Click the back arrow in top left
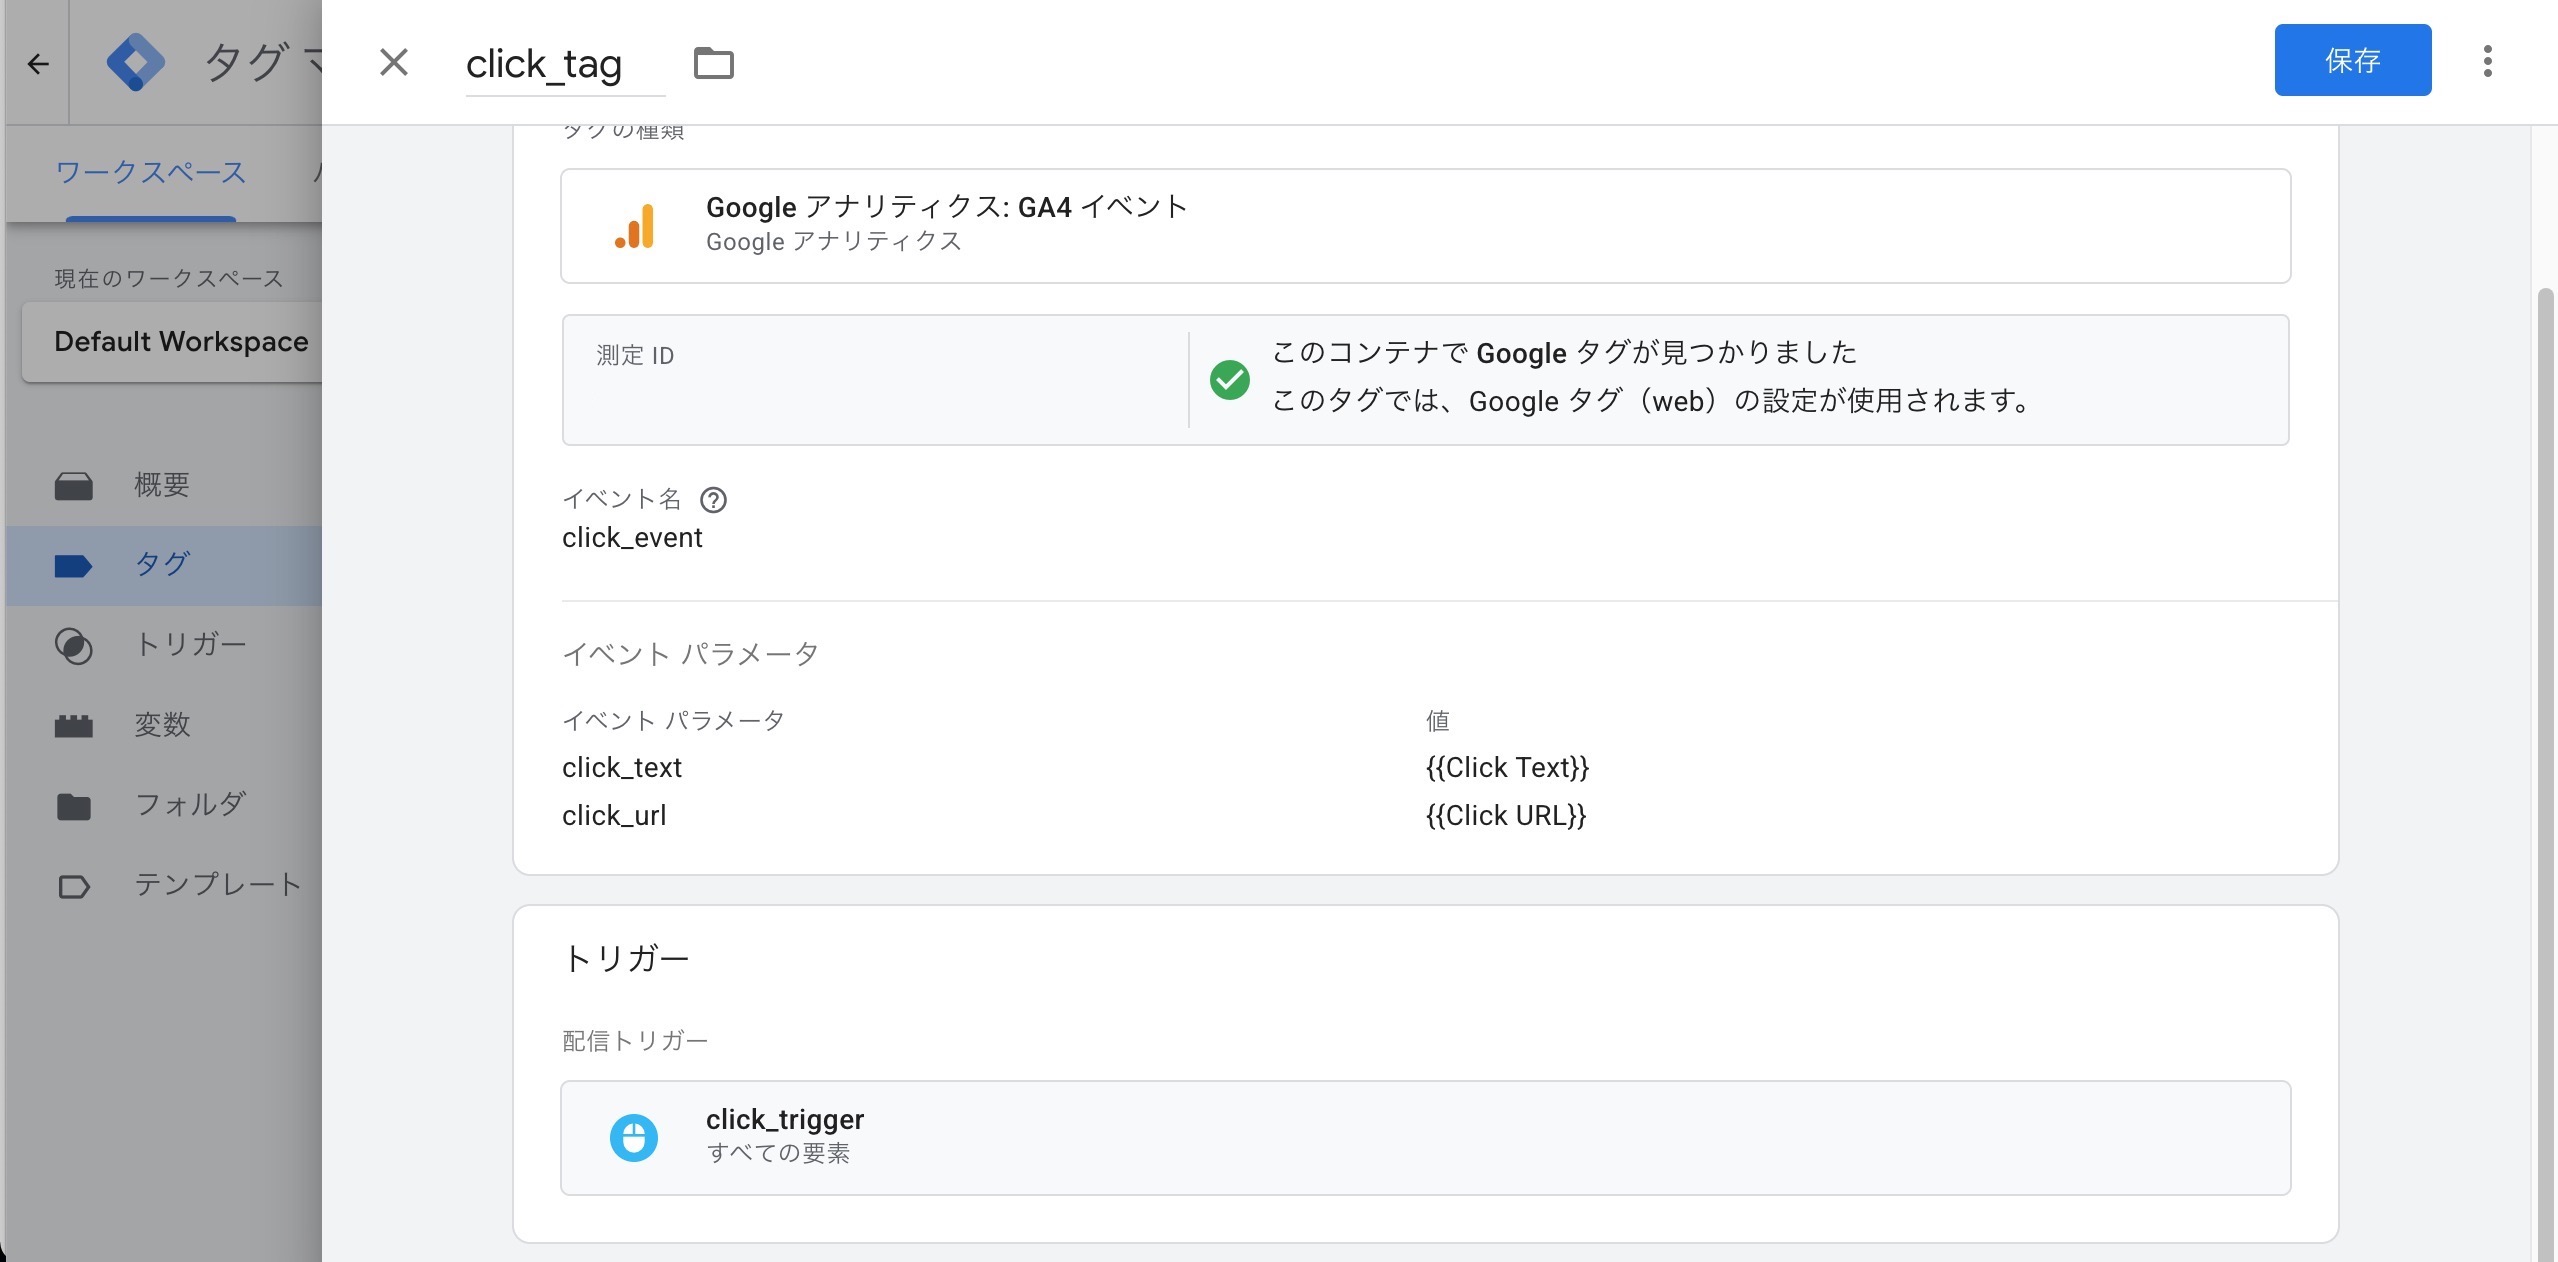 (x=38, y=64)
